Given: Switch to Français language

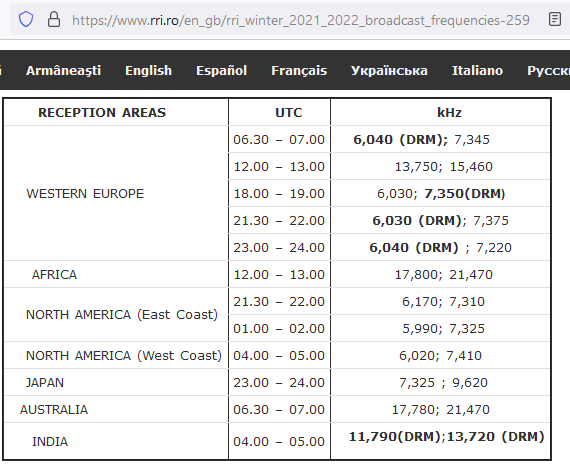Looking at the screenshot, I should [x=299, y=71].
